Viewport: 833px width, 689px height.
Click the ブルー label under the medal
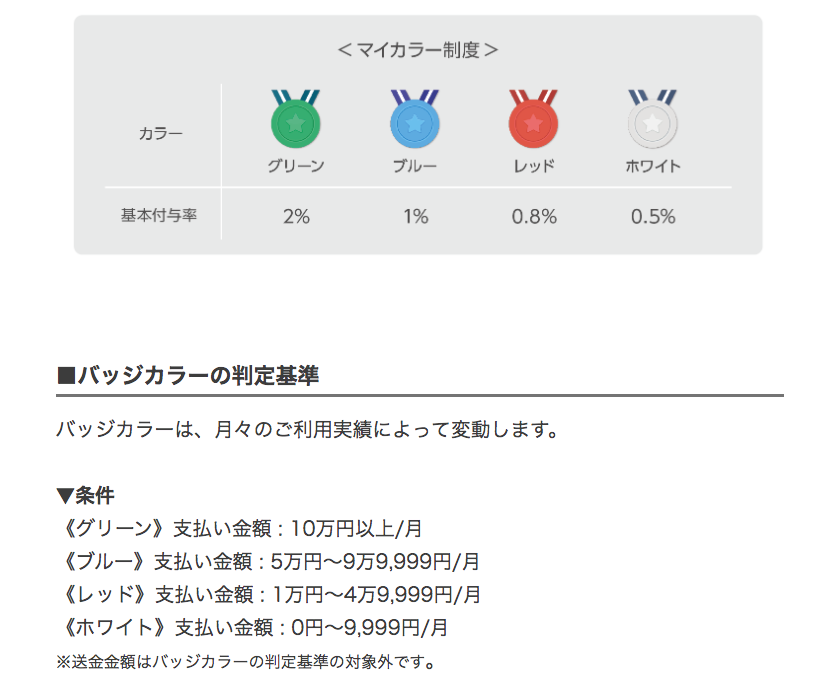[415, 166]
